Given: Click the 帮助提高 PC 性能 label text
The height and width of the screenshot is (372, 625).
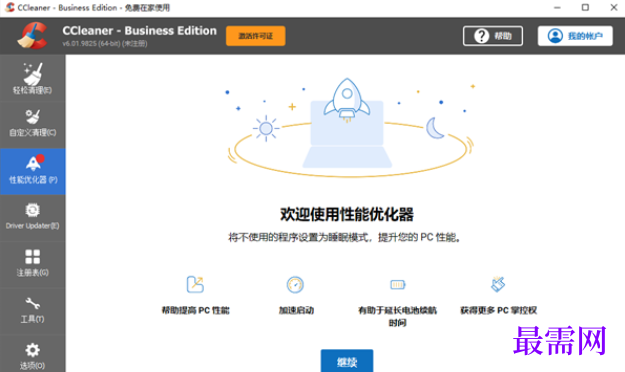Looking at the screenshot, I should click(195, 310).
